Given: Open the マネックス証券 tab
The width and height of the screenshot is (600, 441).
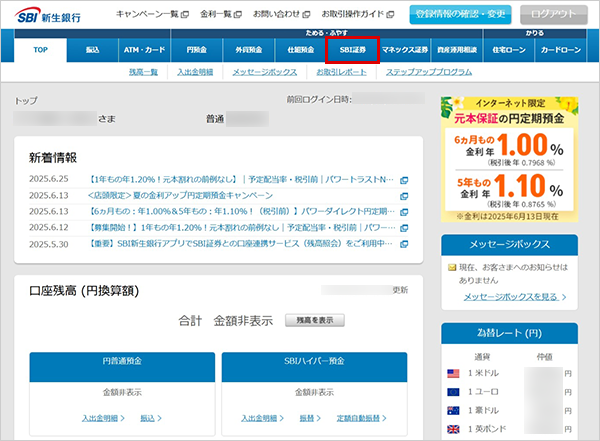Looking at the screenshot, I should [x=405, y=50].
